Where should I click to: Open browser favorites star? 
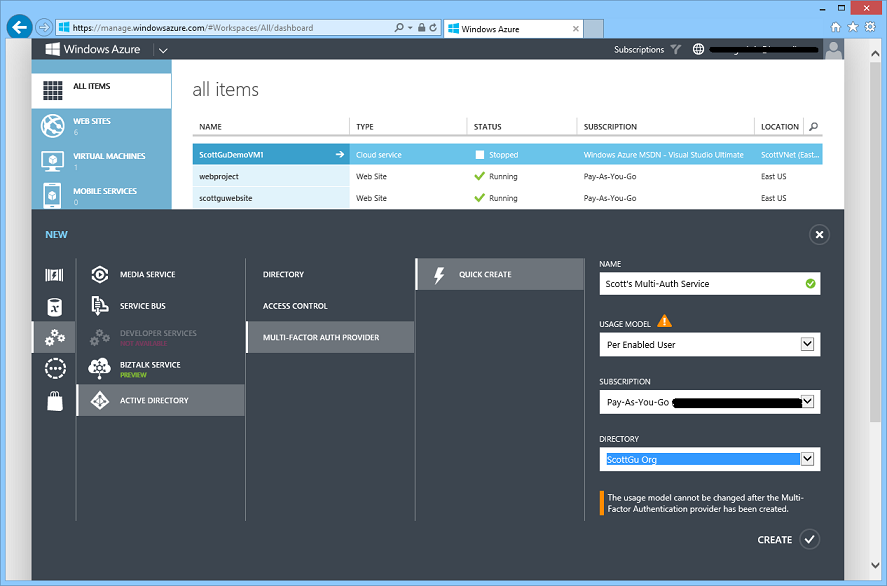coord(853,27)
